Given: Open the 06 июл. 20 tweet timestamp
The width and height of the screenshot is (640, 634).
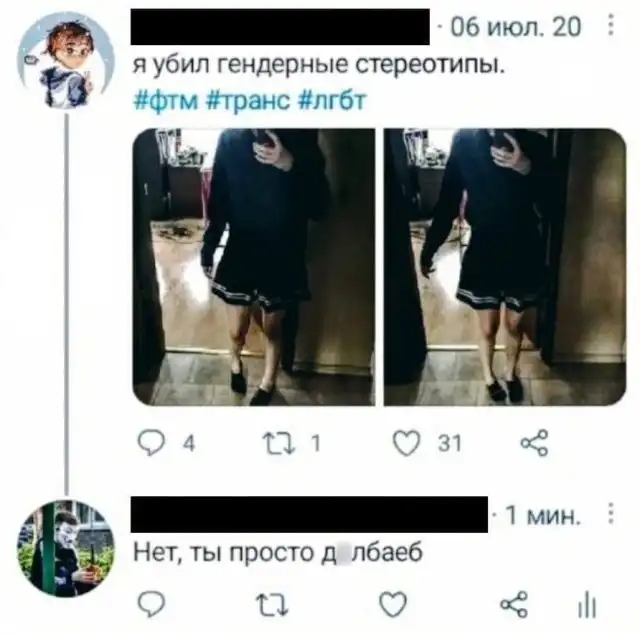Looking at the screenshot, I should pos(516,27).
